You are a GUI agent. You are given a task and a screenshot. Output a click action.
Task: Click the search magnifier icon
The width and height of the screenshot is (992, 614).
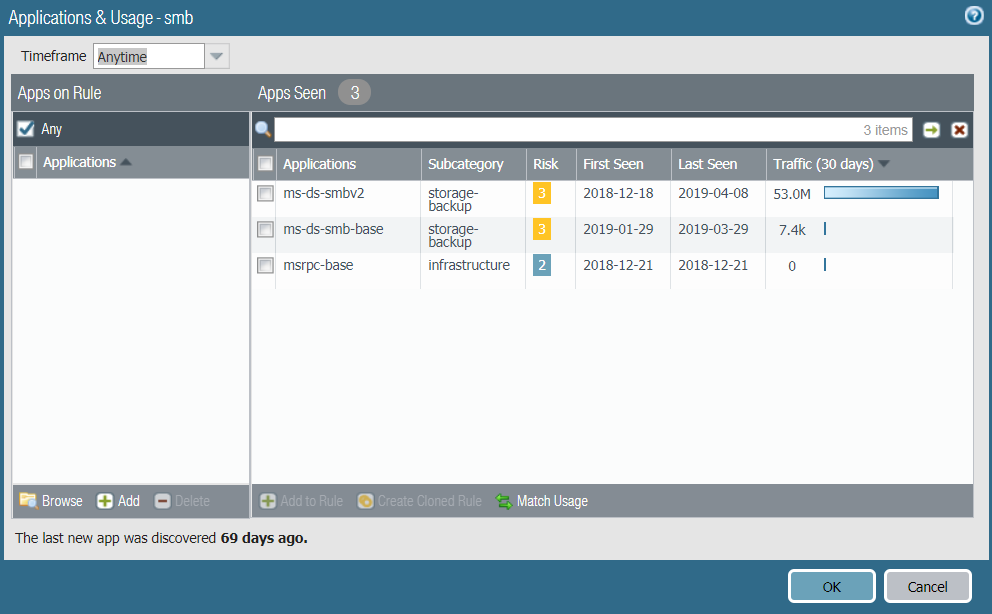click(263, 129)
